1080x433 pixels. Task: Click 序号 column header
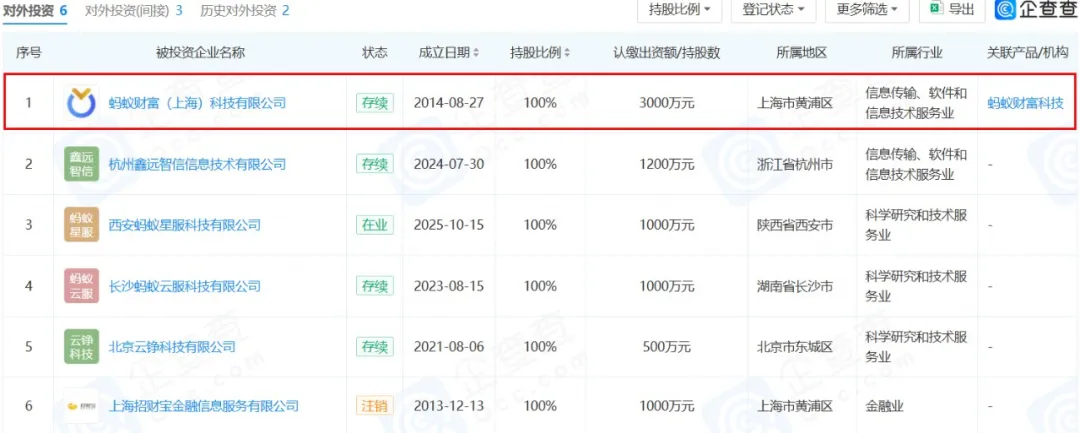[x=28, y=53]
